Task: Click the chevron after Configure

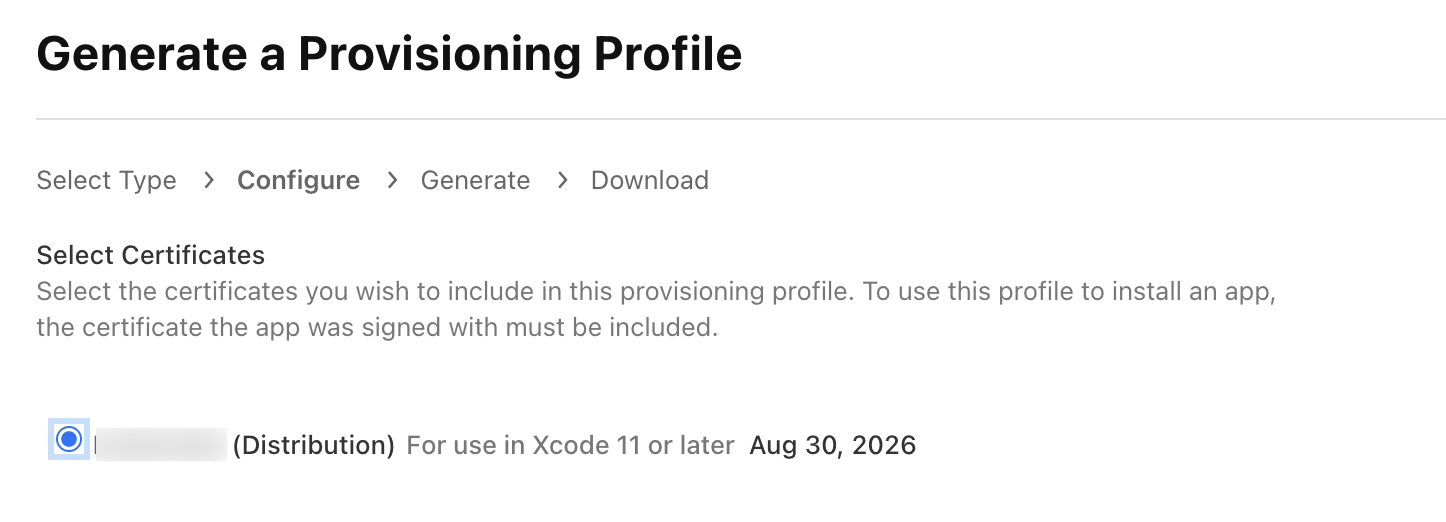Action: 392,180
